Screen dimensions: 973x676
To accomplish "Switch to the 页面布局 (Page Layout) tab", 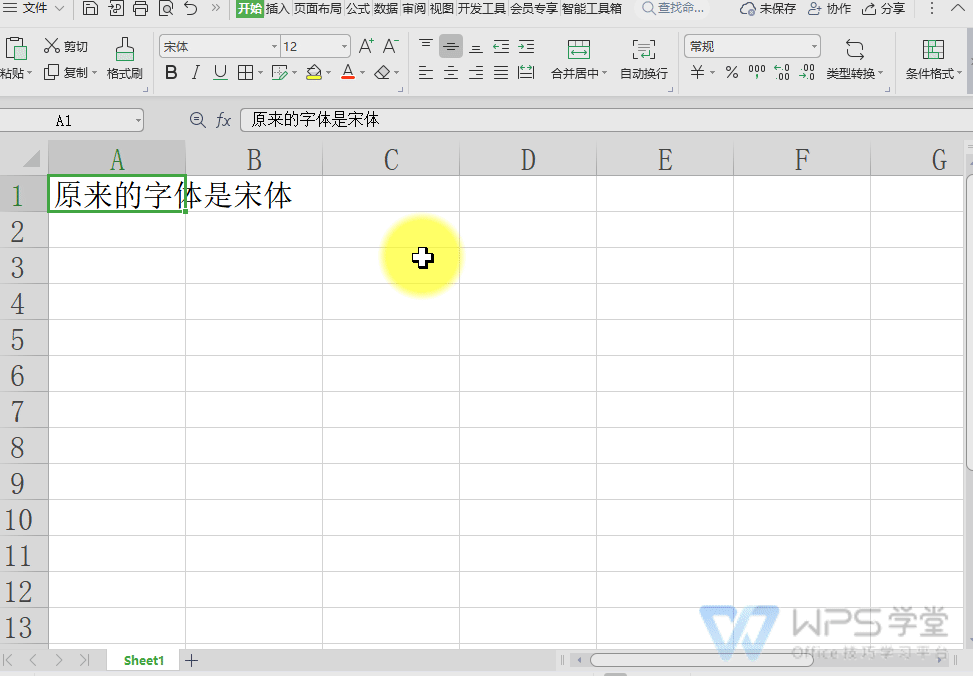I will [317, 9].
